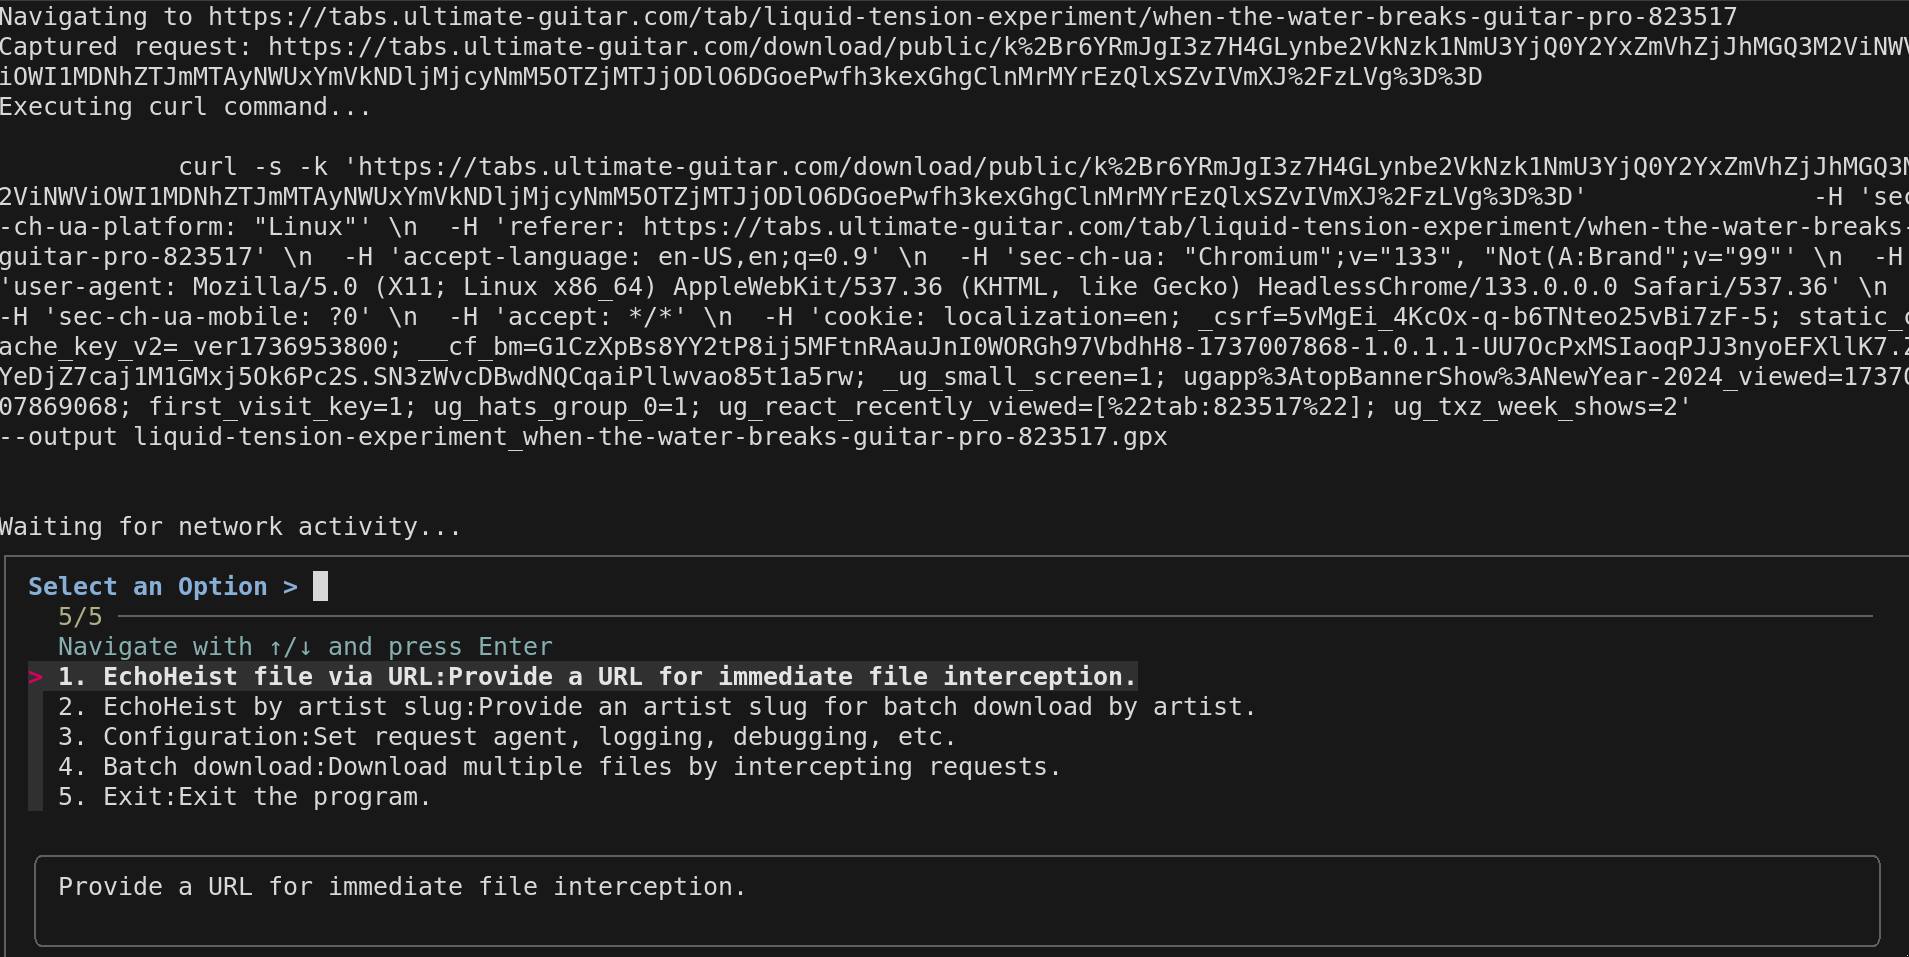Click the Executing curl command message
1909x957 pixels.
click(185, 107)
